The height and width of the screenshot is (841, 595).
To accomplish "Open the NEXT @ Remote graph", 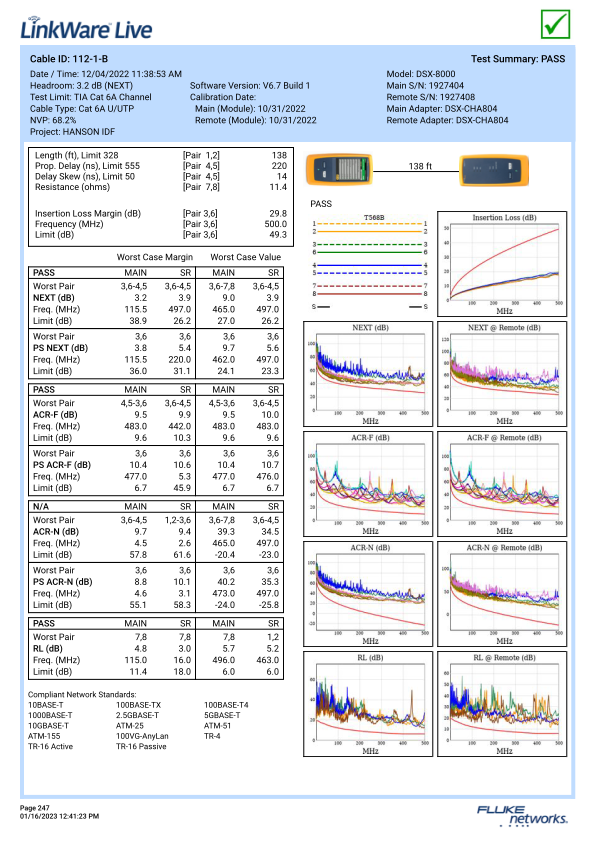I will (502, 374).
